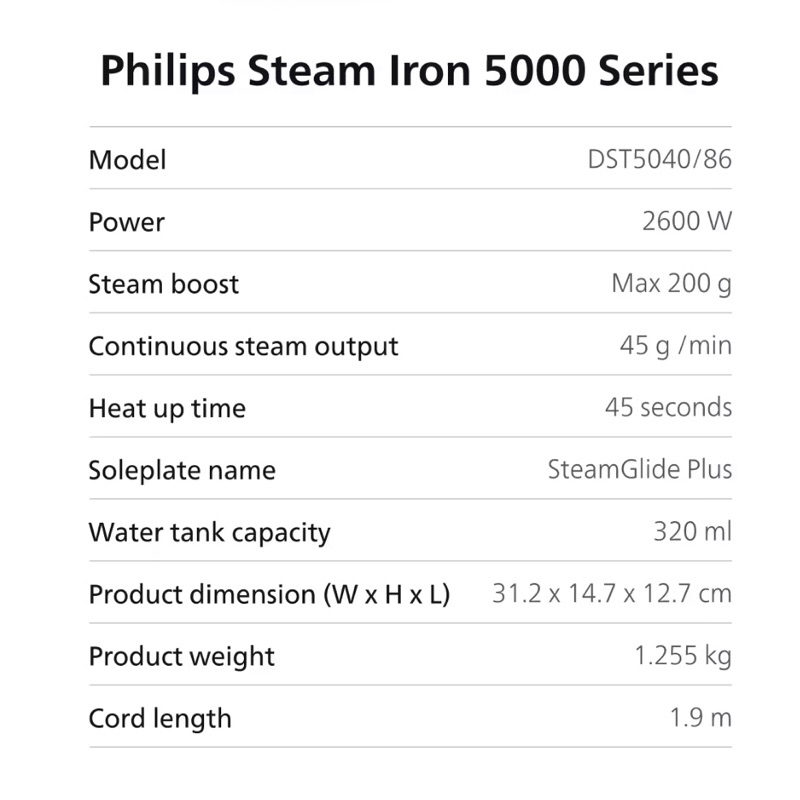The image size is (800, 800).
Task: Click the Model row label
Action: tap(127, 160)
